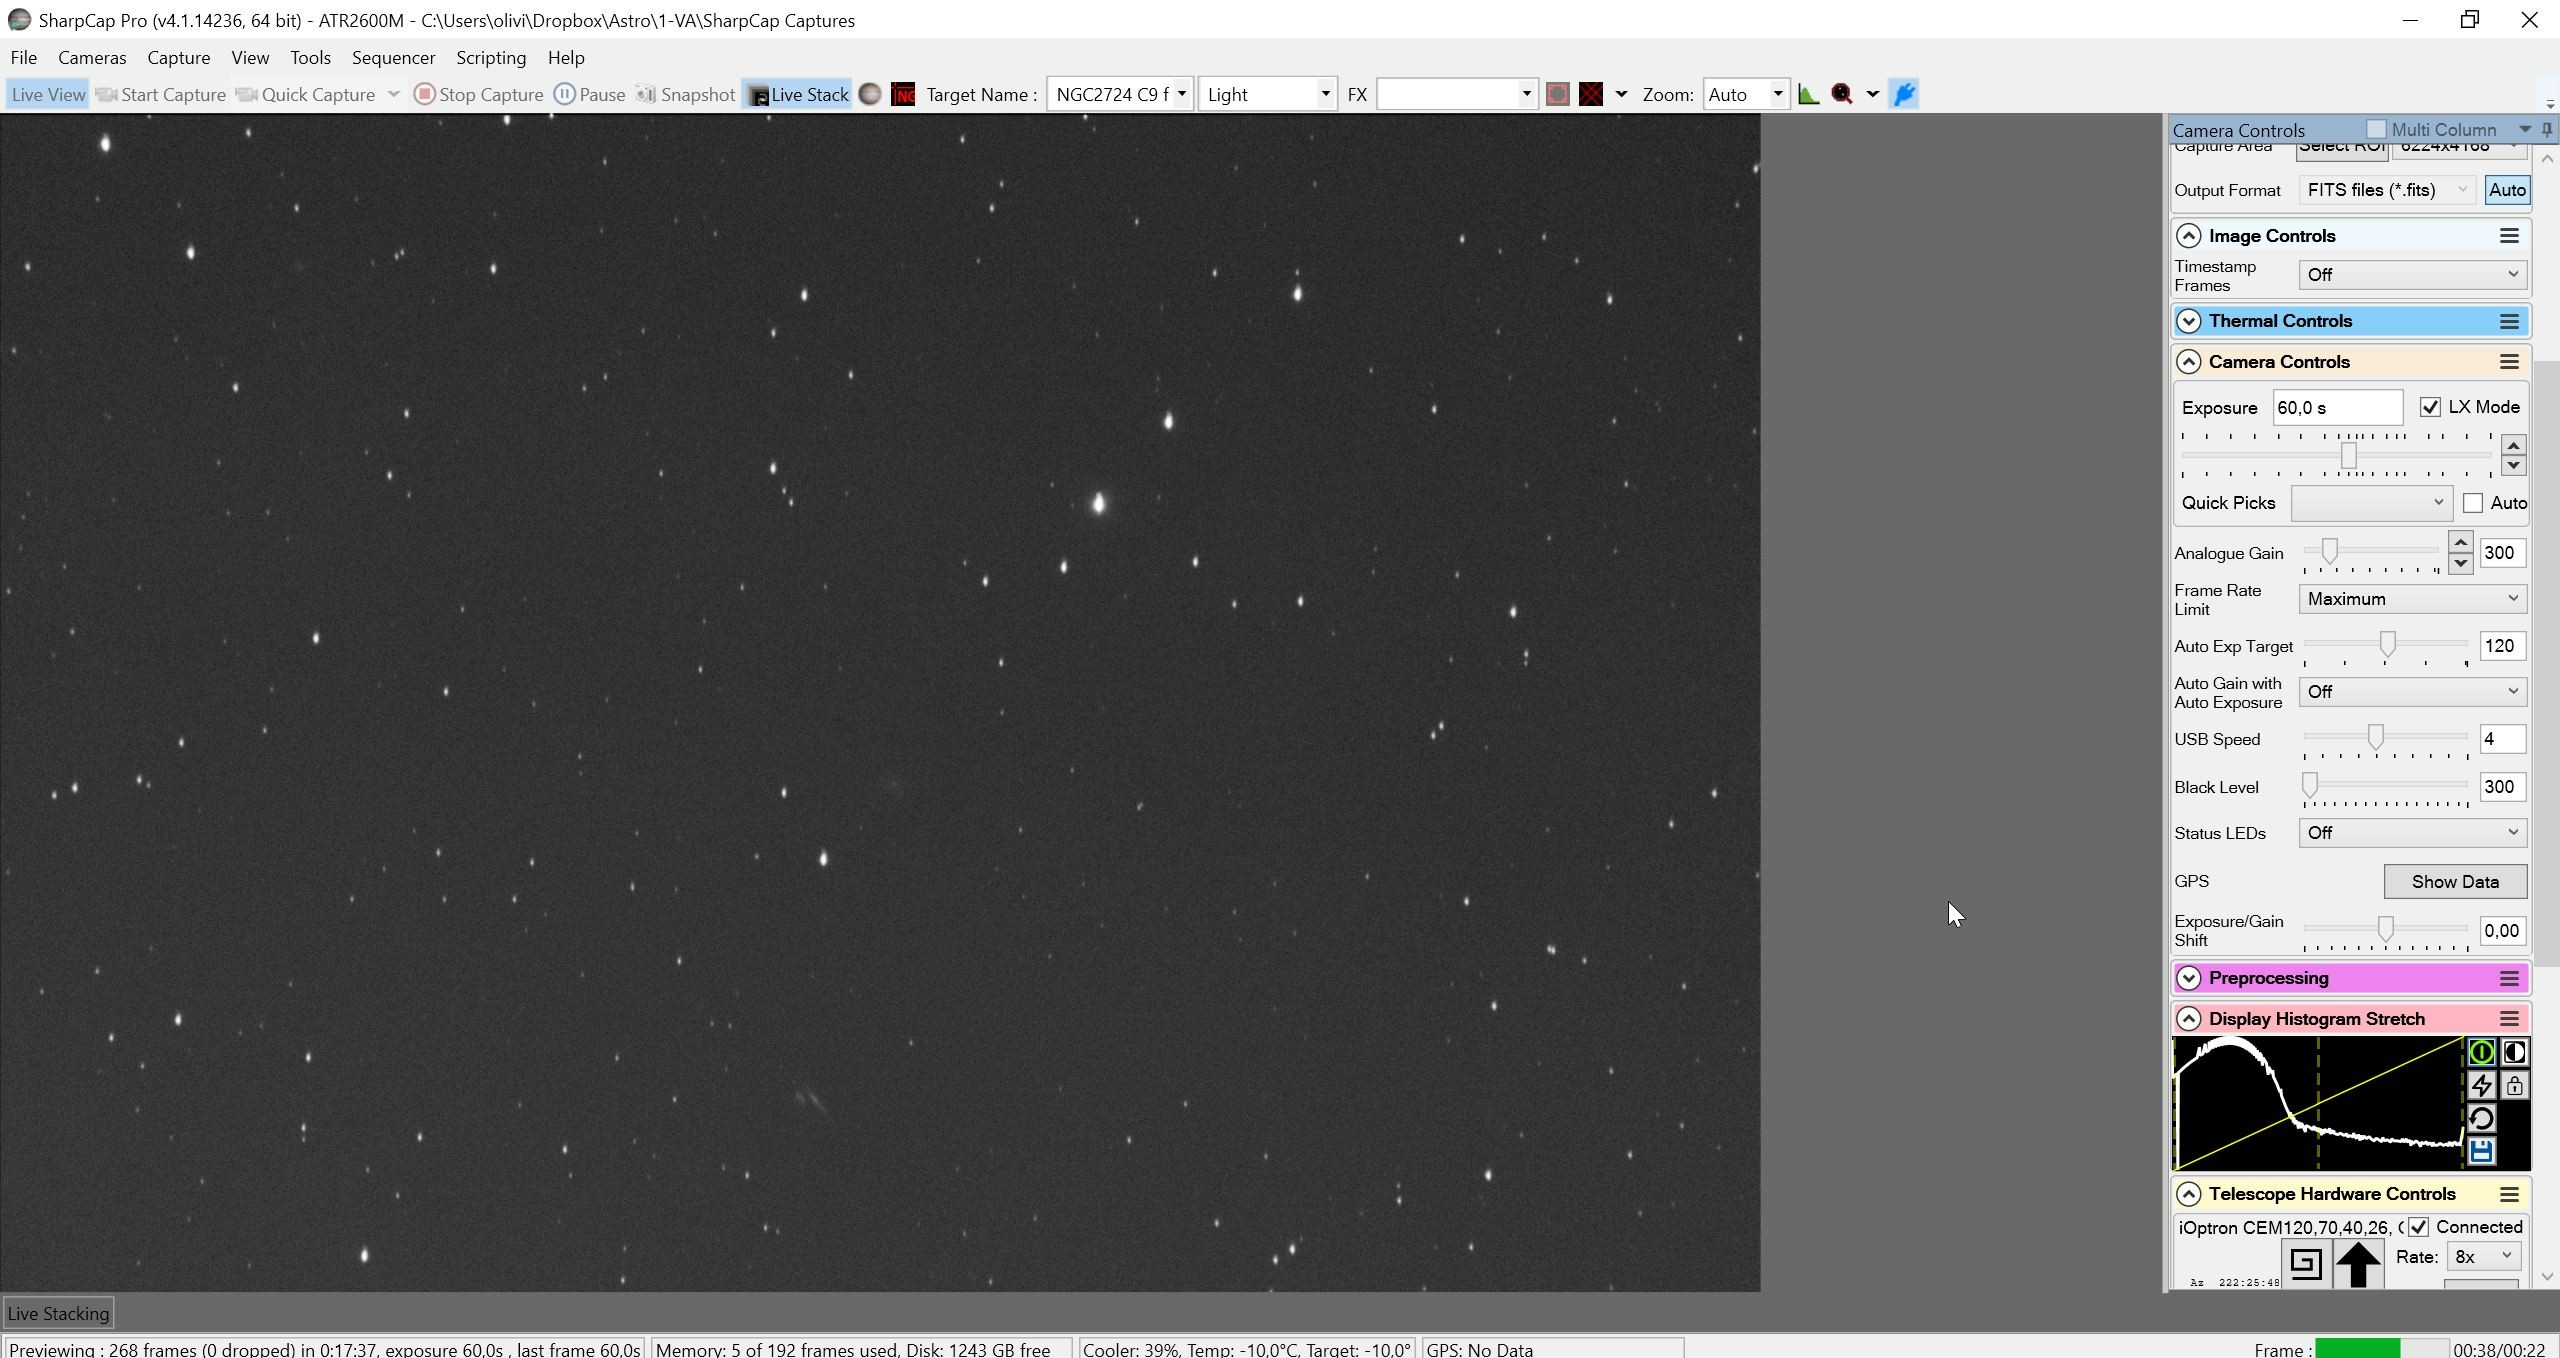Open the Zoom Auto dropdown
The height and width of the screenshot is (1358, 2560).
(x=1746, y=95)
